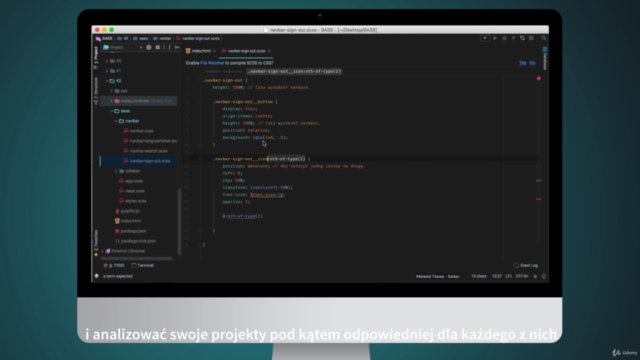Click UTF-8 encoding in status bar
Image resolution: width=640 pixels, height=360 pixels.
pyautogui.click(x=522, y=276)
